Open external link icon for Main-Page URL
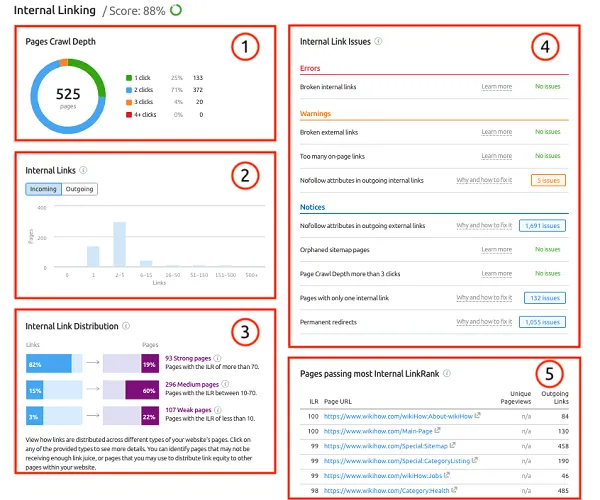The width and height of the screenshot is (600, 500). (437, 430)
